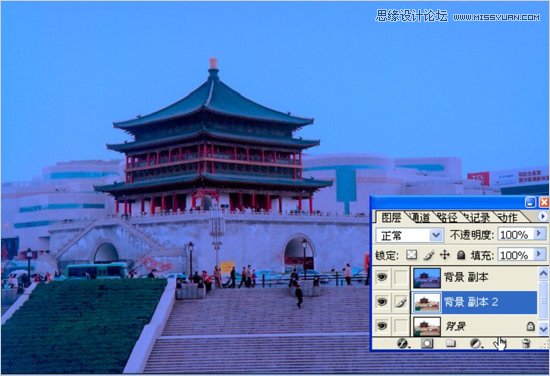Select the layer name 背景 副本

pyautogui.click(x=466, y=277)
